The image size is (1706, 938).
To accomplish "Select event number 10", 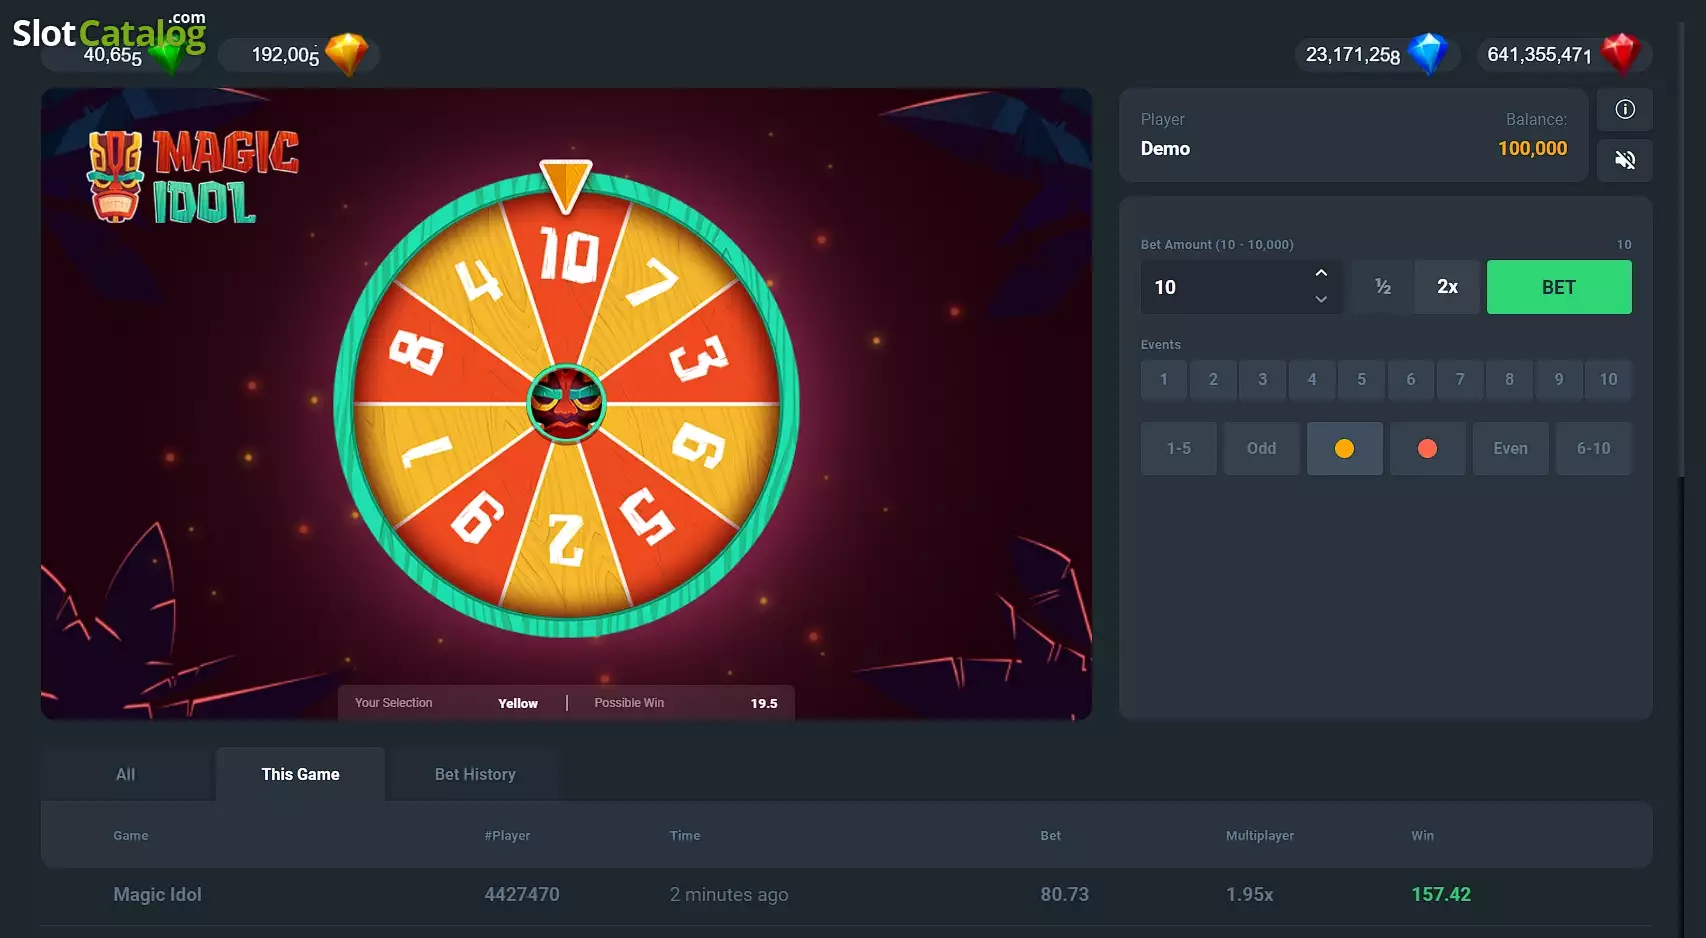I will [1608, 380].
